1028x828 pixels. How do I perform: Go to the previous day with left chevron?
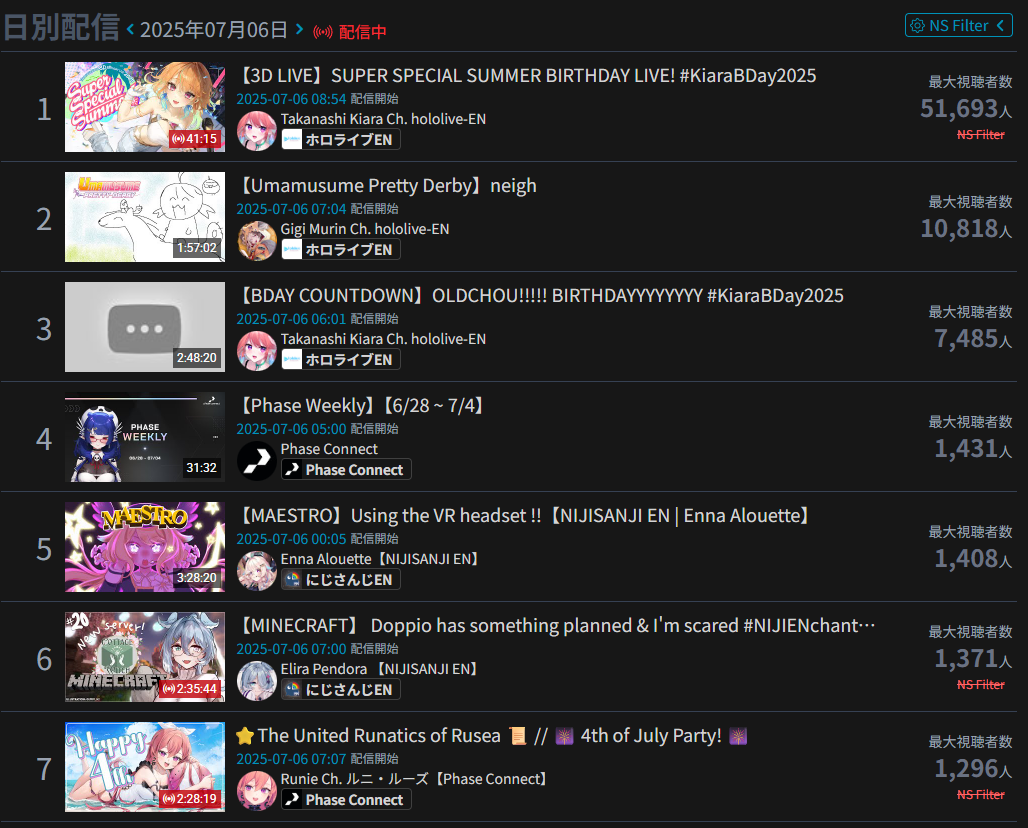pos(130,30)
